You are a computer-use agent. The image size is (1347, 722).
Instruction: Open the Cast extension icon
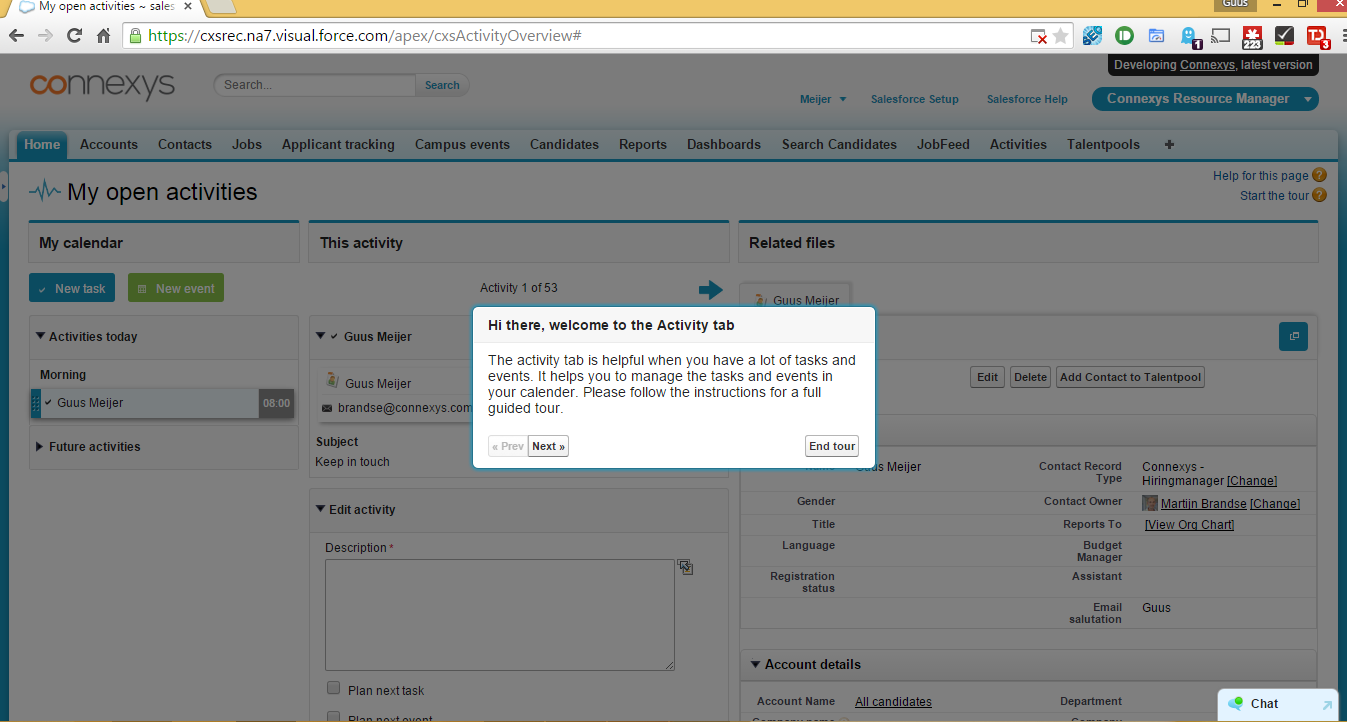tap(1220, 36)
